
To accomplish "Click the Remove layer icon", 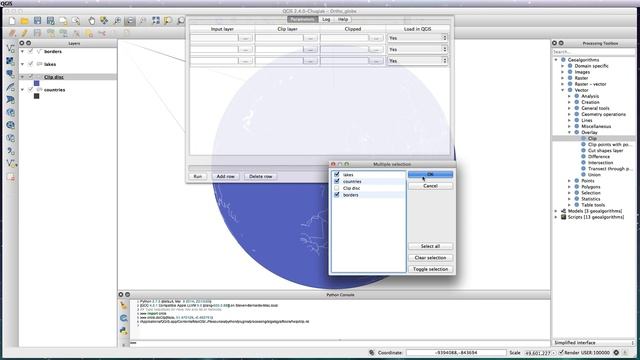I will click(x=11, y=177).
